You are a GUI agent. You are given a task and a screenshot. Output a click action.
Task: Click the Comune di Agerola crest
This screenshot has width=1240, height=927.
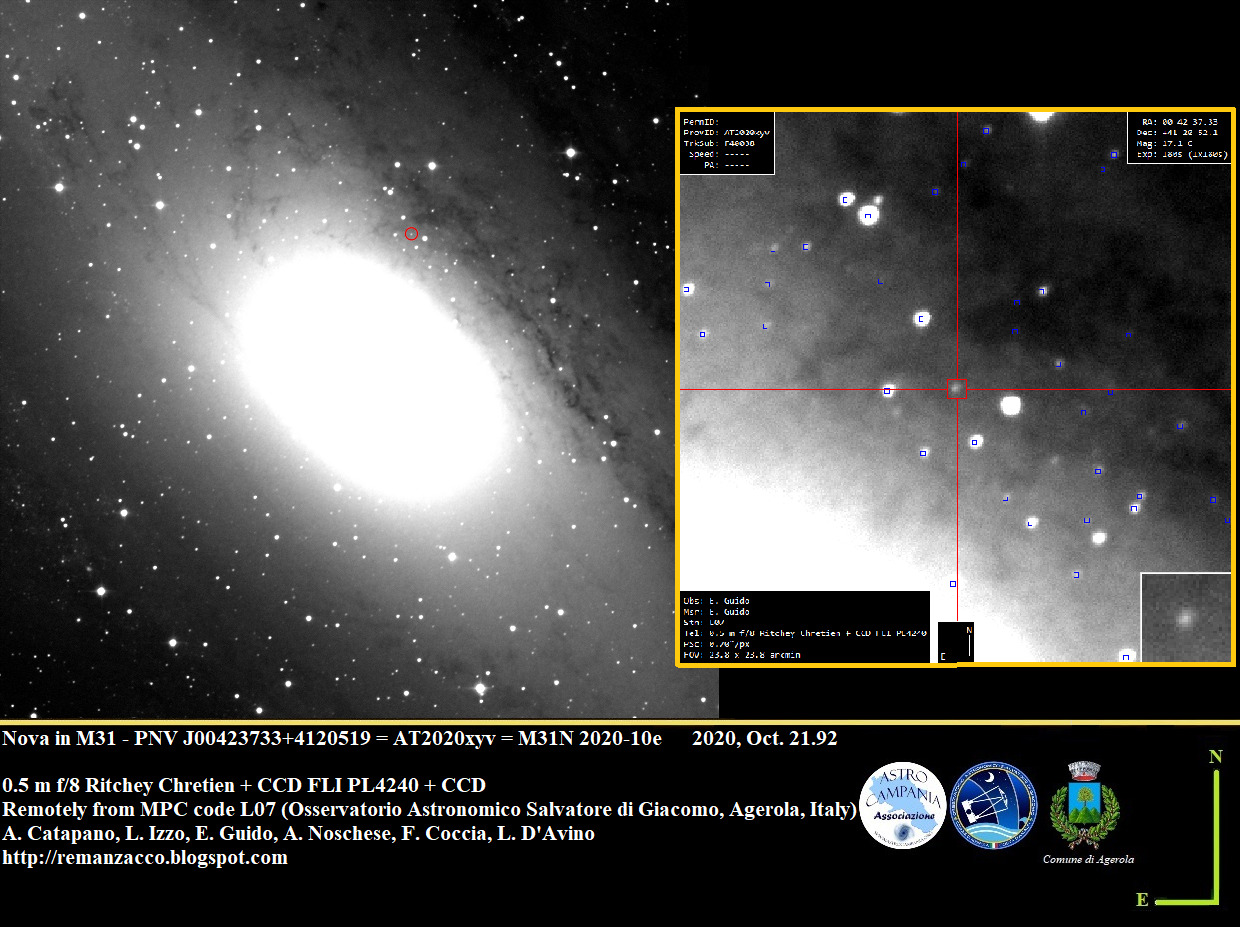[x=1084, y=804]
